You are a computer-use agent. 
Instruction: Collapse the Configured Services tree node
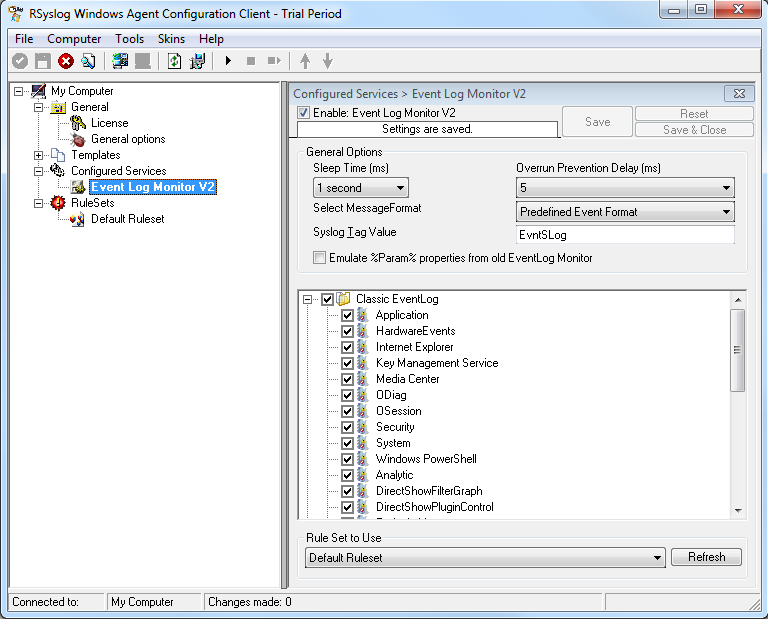(x=38, y=171)
